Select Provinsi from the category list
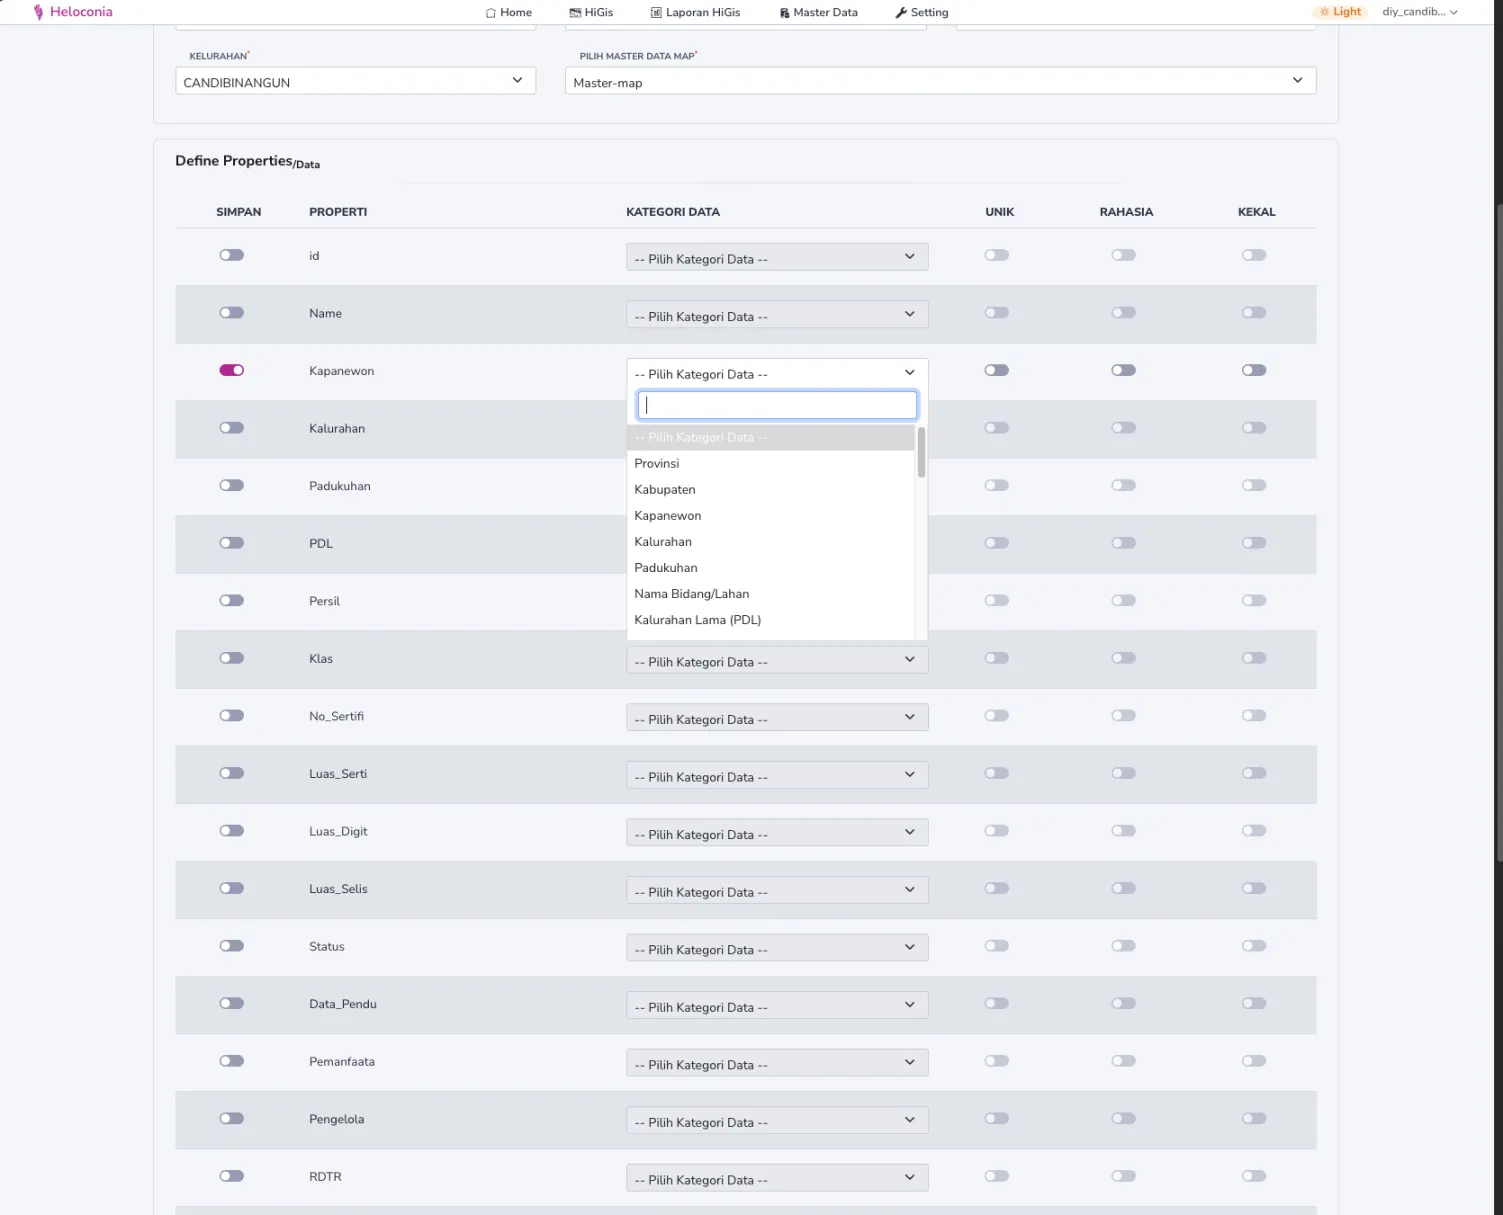The height and width of the screenshot is (1215, 1503). [x=656, y=463]
